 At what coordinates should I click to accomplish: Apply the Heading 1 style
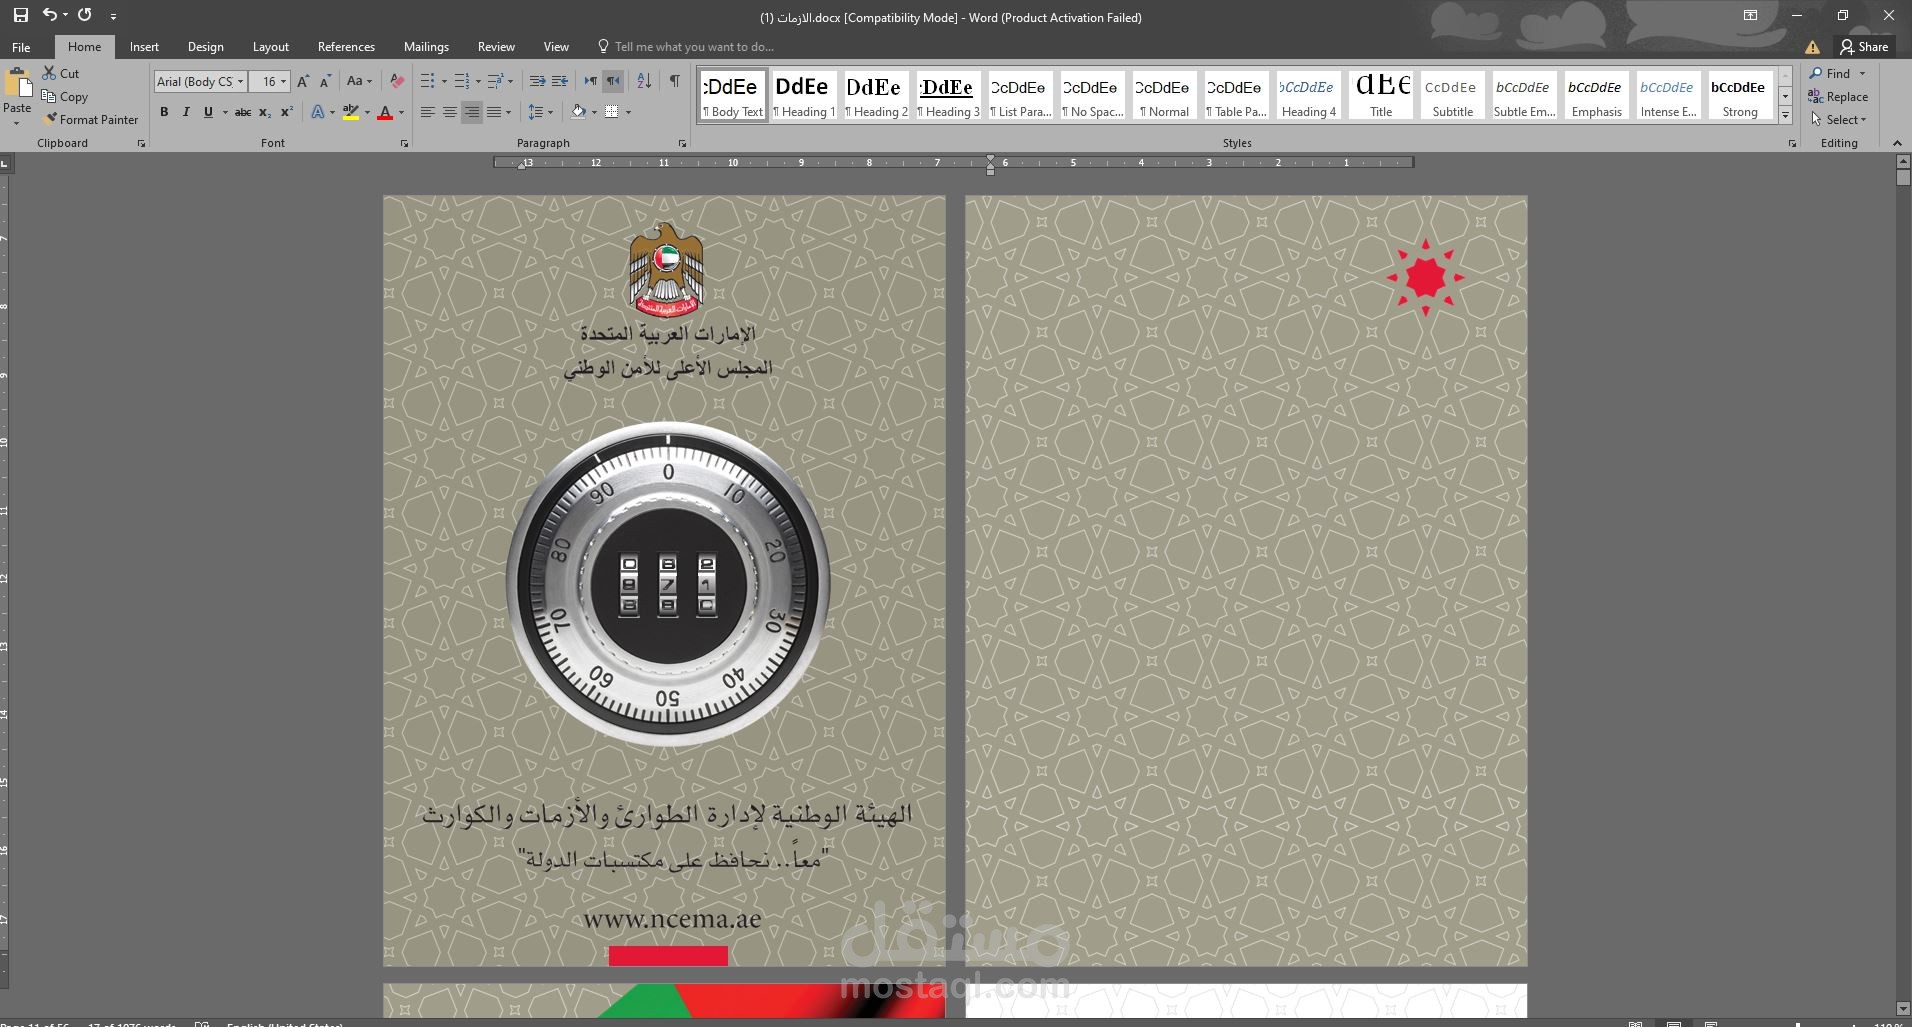pyautogui.click(x=804, y=95)
